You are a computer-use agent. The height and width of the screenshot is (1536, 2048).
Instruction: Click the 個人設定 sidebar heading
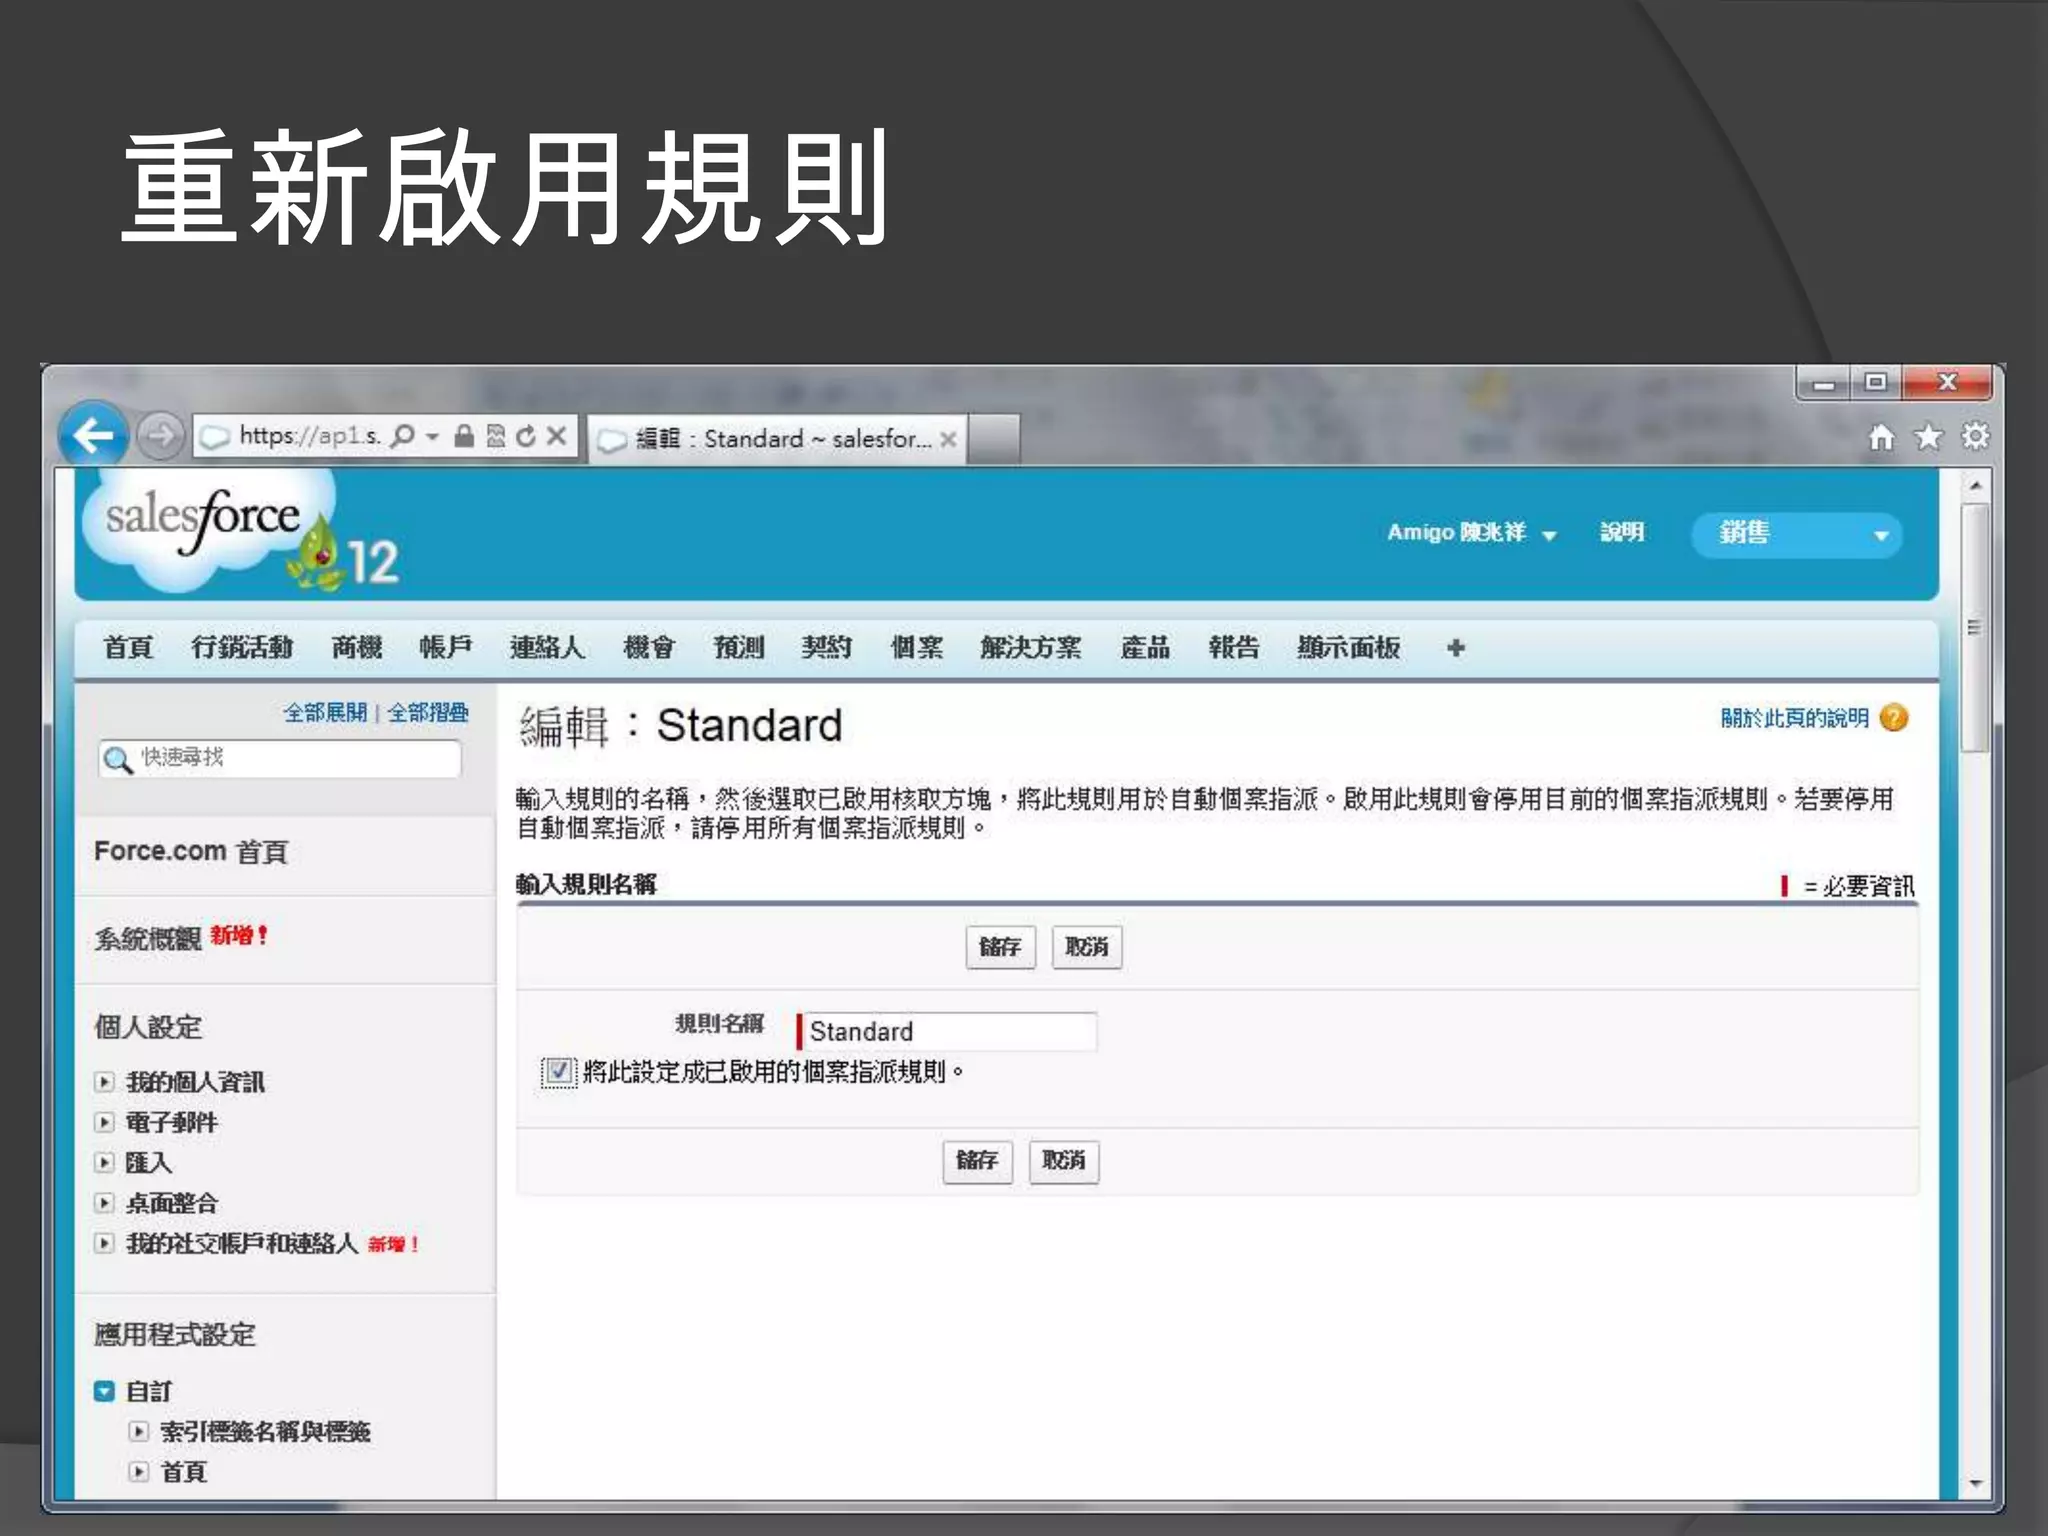click(x=148, y=1027)
